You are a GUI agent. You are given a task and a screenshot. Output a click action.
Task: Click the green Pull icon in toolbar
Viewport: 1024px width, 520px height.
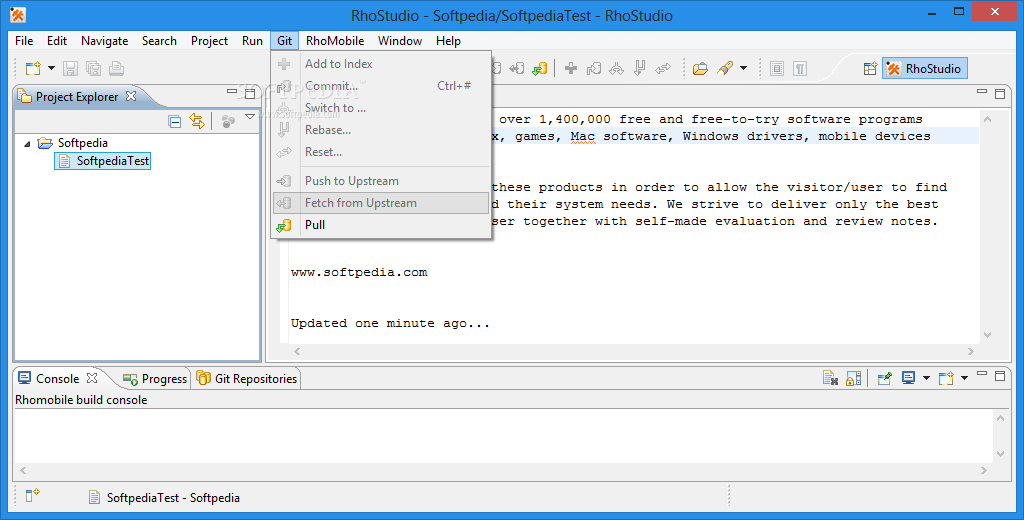pyautogui.click(x=539, y=68)
